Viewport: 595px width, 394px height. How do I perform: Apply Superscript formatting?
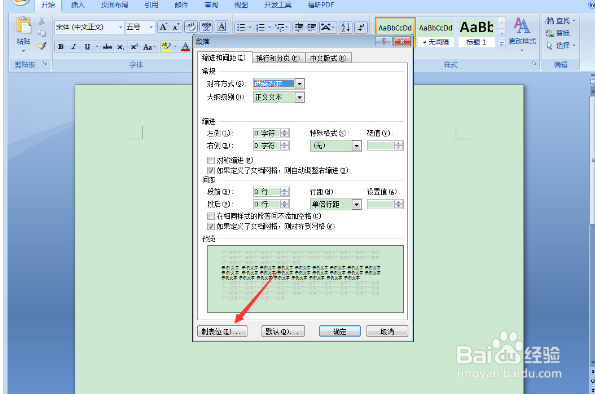(134, 47)
